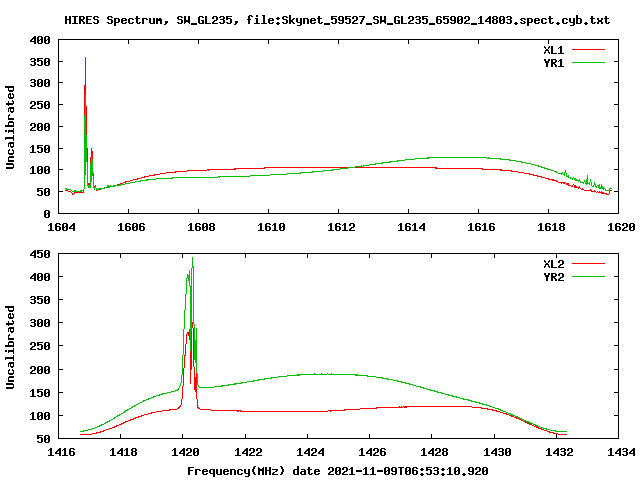The image size is (640, 480).
Task: Click the 1424 x-axis tick label
Action: pyautogui.click(x=310, y=452)
